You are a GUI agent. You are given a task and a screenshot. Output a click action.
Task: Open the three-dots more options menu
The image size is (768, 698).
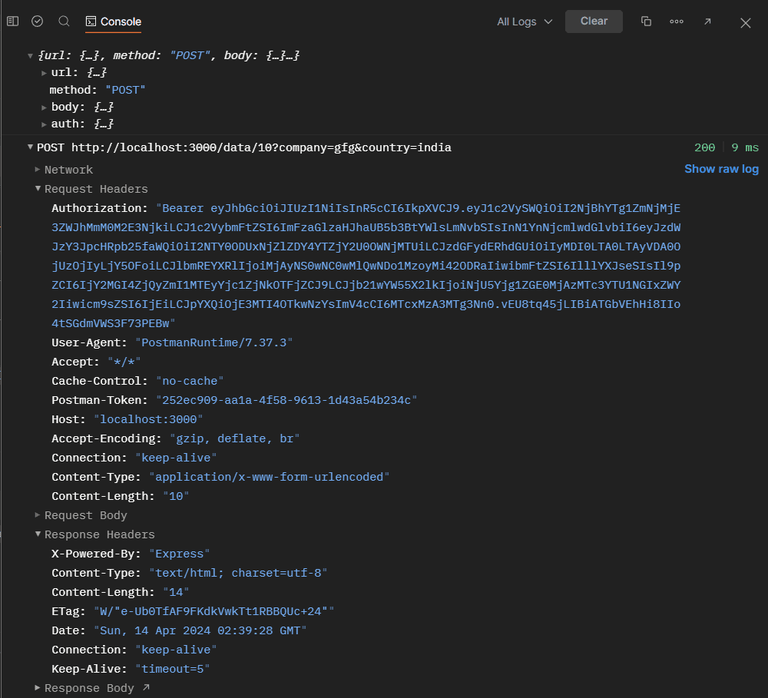tap(677, 21)
